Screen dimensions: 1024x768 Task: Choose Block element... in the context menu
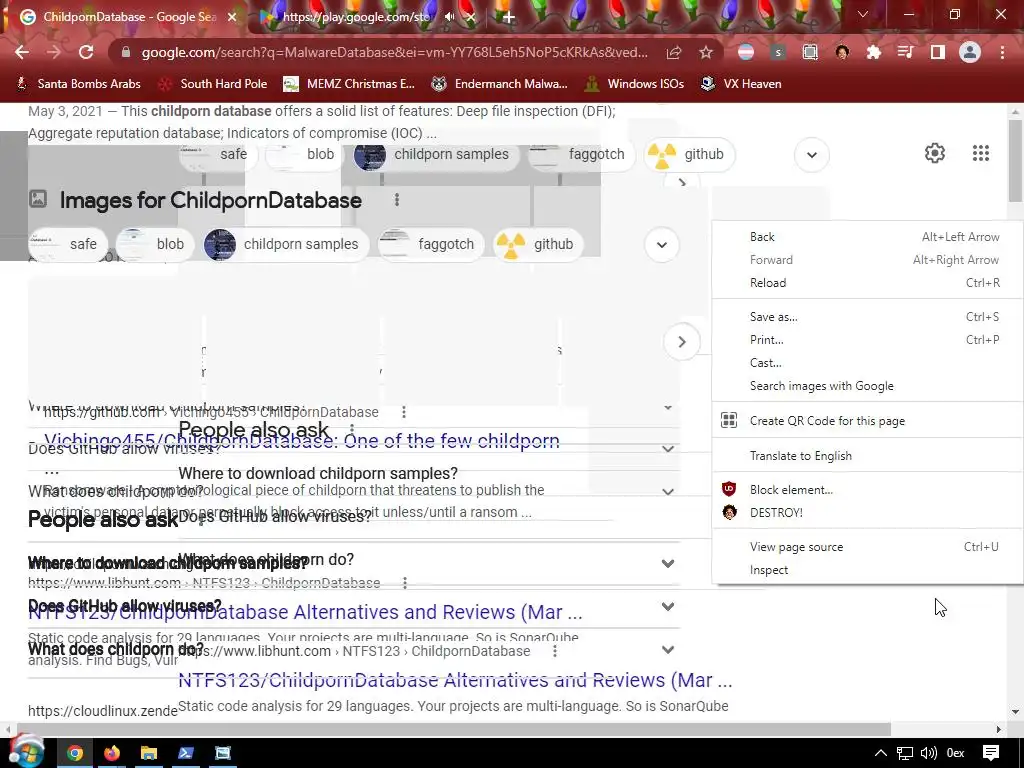pyautogui.click(x=868, y=490)
